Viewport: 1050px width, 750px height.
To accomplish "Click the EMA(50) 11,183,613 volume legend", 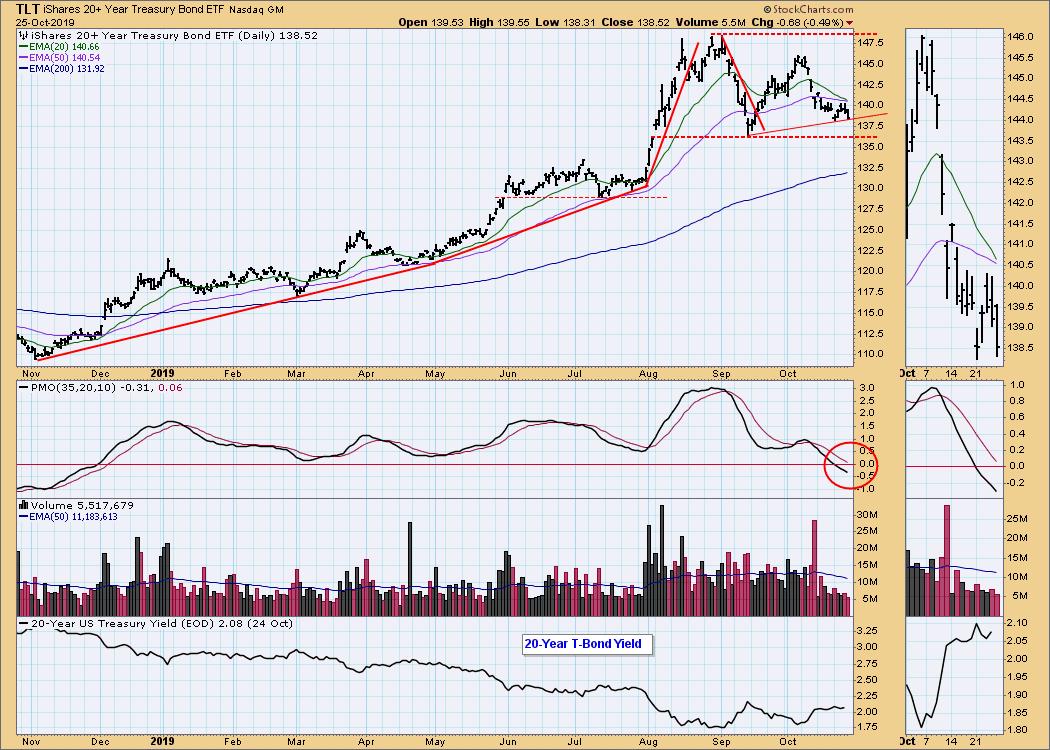I will click(x=73, y=516).
